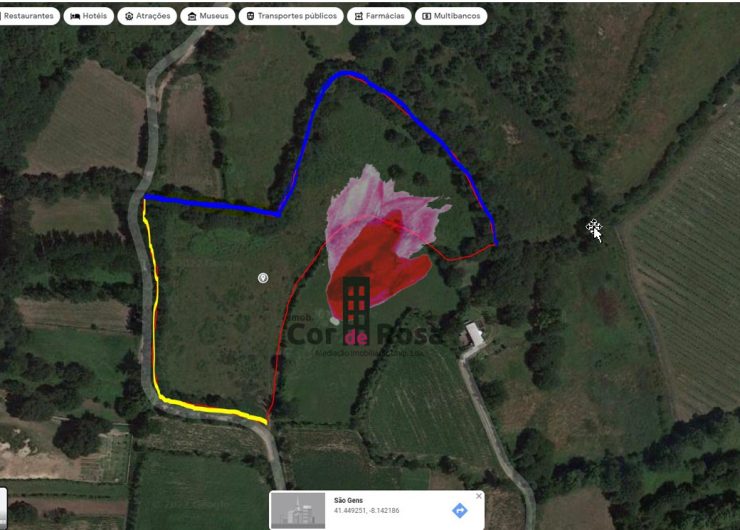The height and width of the screenshot is (530, 740).
Task: Click the museum building icon in Museus chip
Action: [x=192, y=16]
